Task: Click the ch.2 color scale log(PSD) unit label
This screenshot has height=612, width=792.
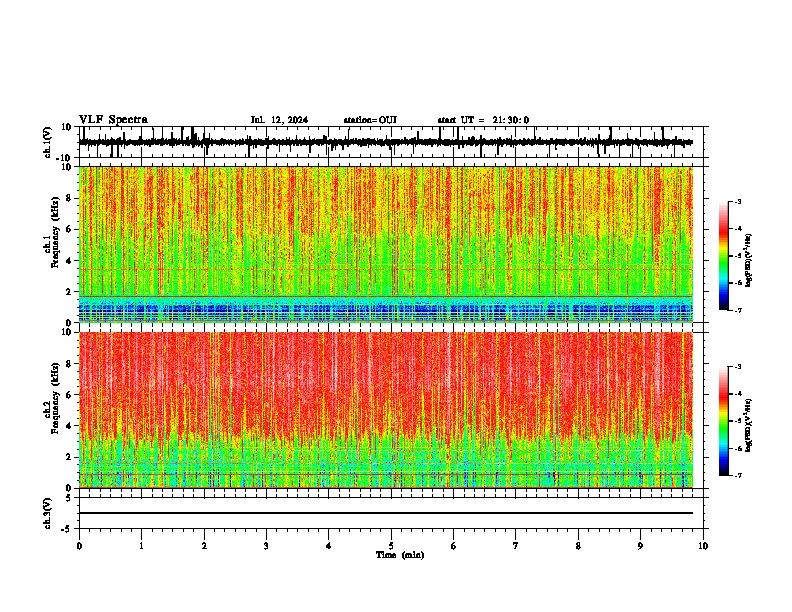Action: 749,425
